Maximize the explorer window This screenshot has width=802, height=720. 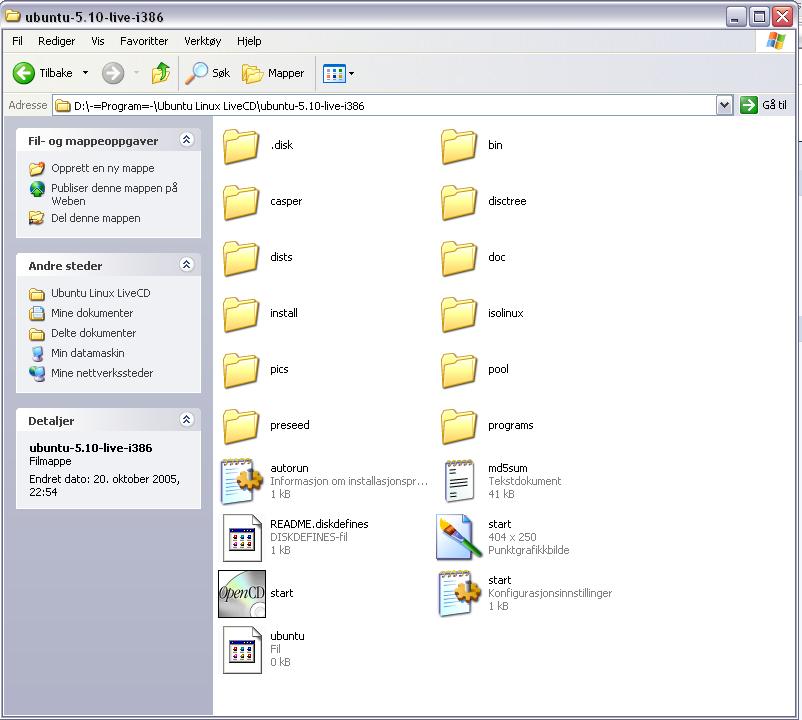coord(759,17)
